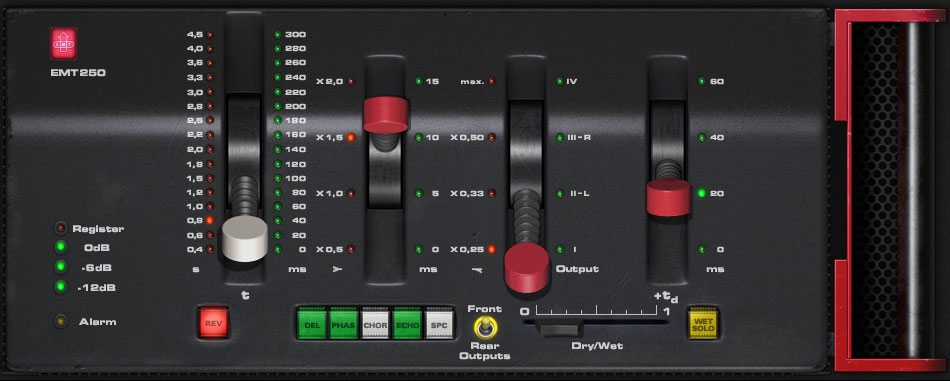The height and width of the screenshot is (381, 950).
Task: Flip the Front/Rear Outputs switch
Action: coord(483,328)
